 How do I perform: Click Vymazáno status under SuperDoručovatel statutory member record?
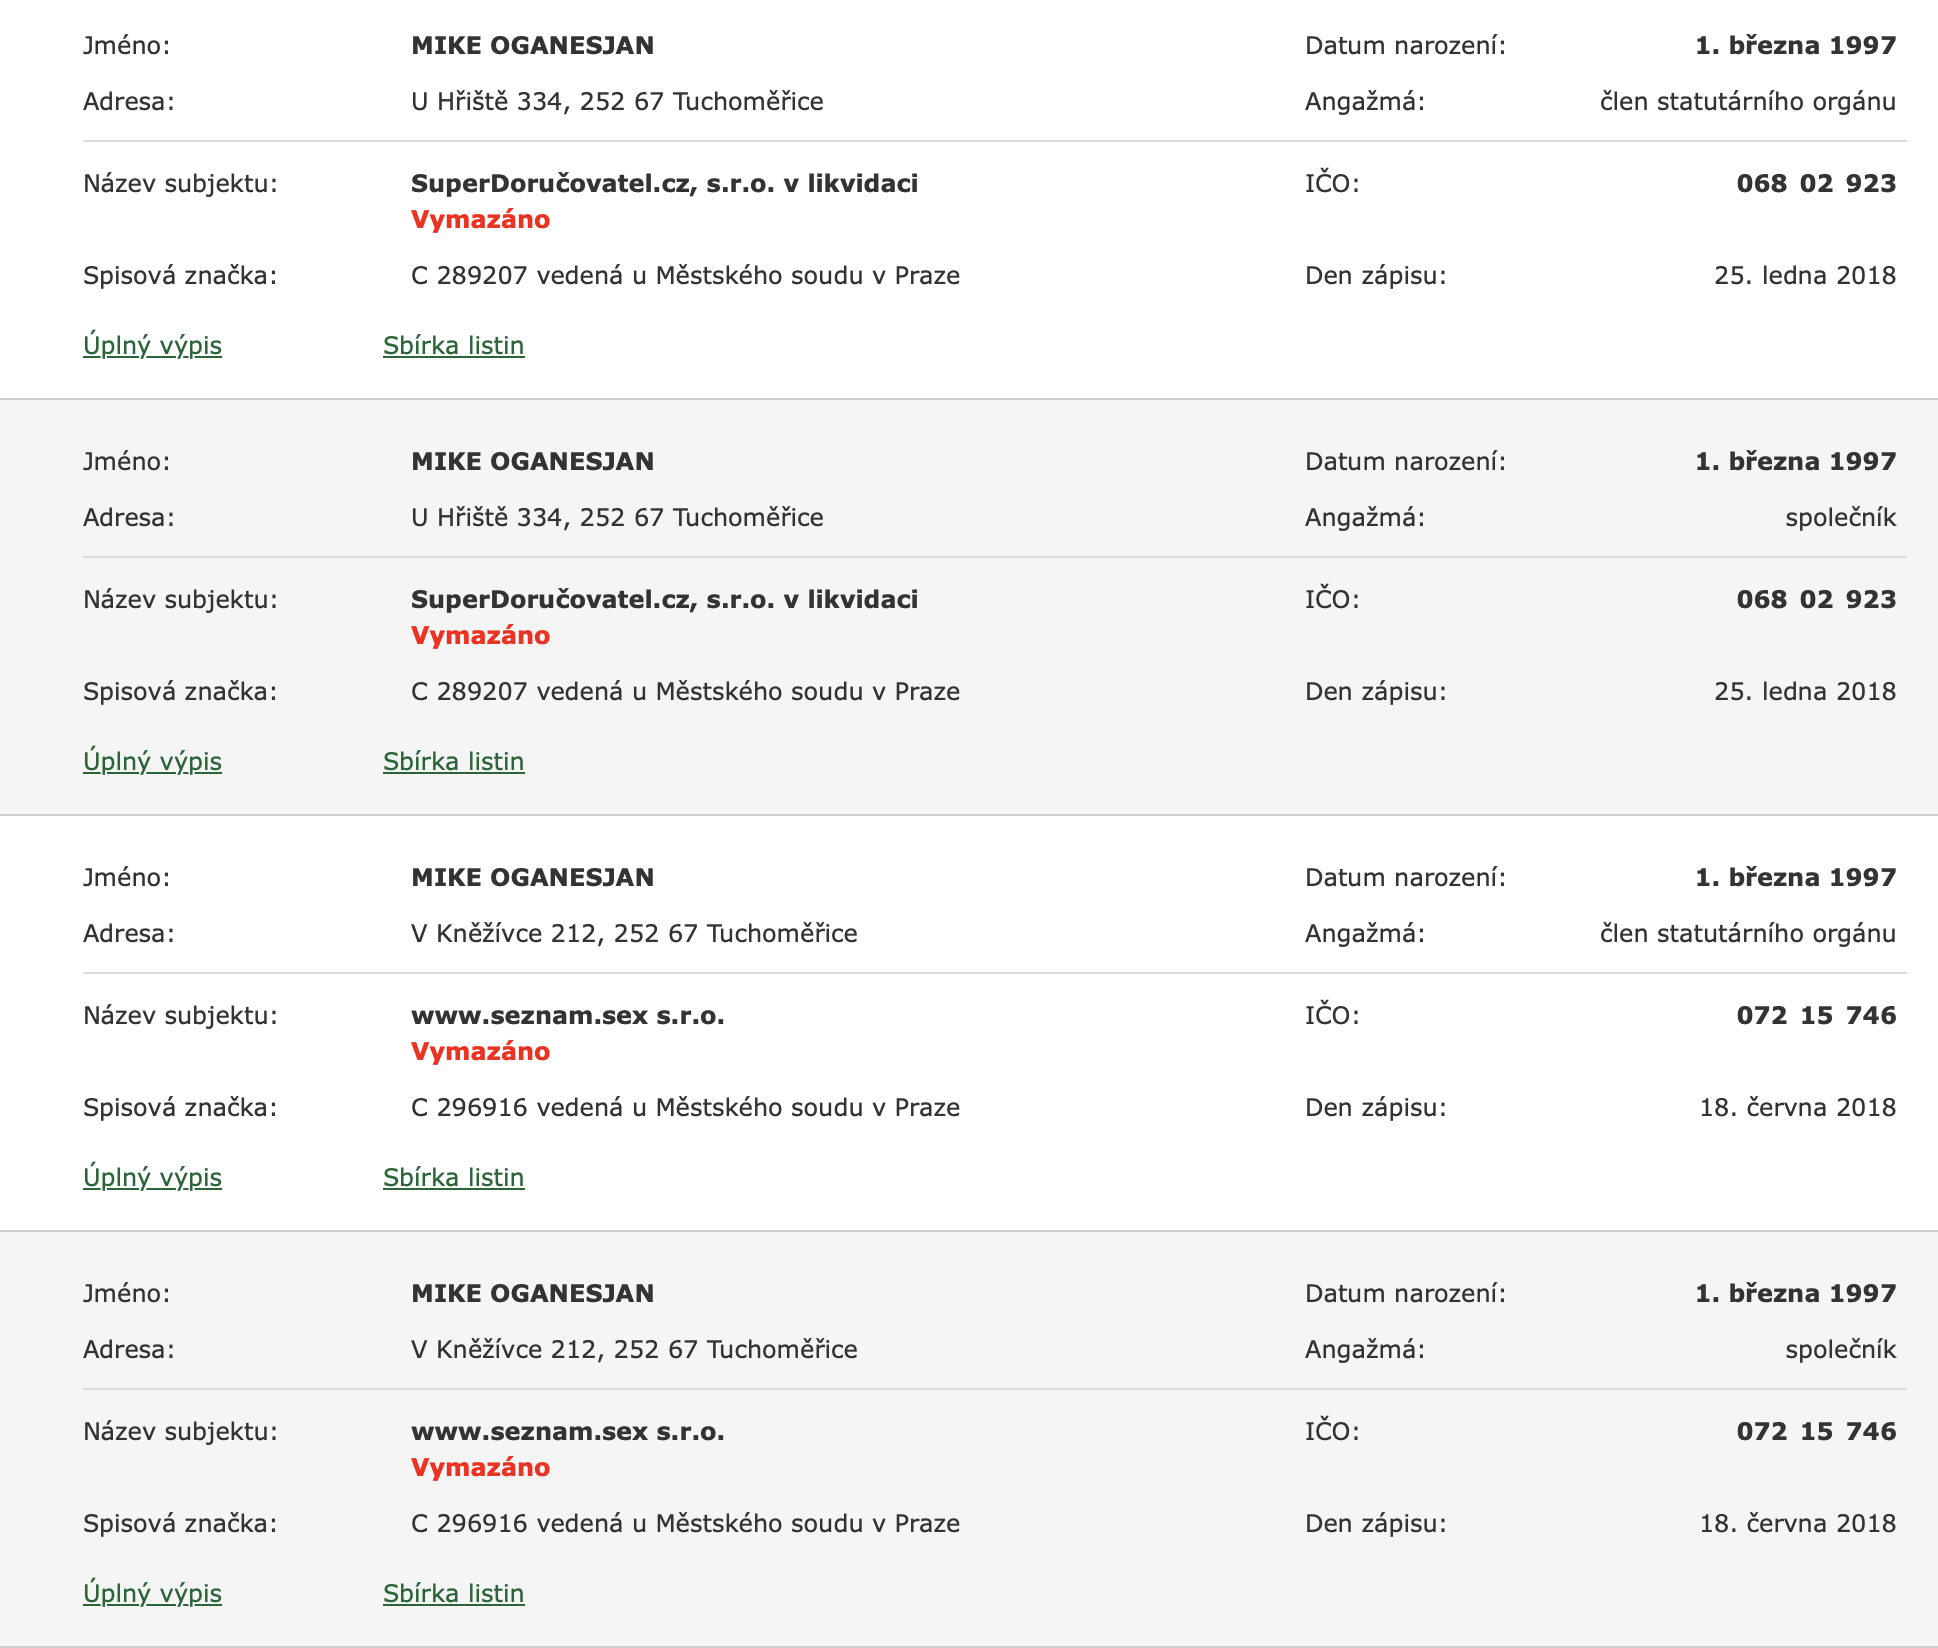pos(480,219)
